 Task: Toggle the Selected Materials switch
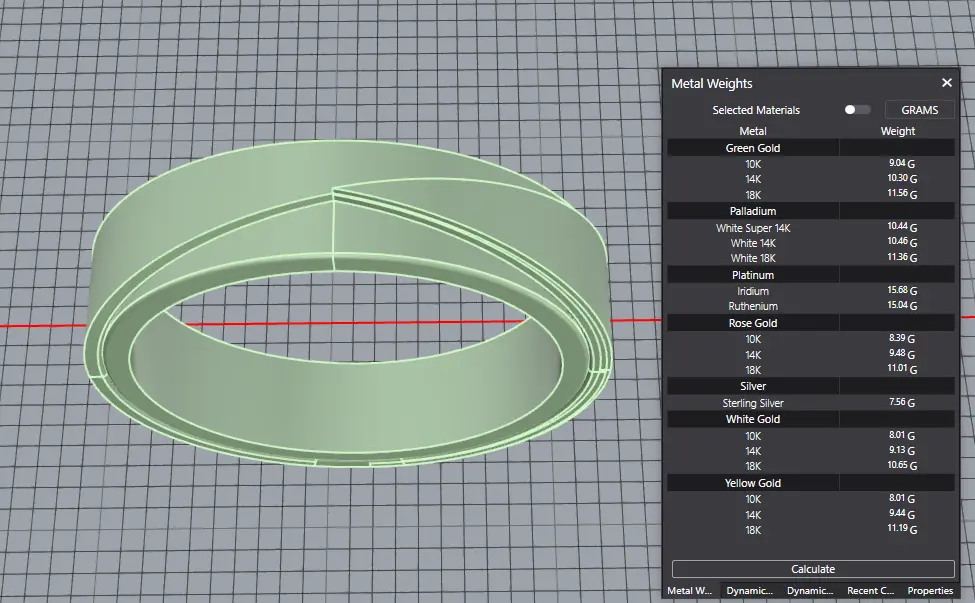[x=857, y=110]
